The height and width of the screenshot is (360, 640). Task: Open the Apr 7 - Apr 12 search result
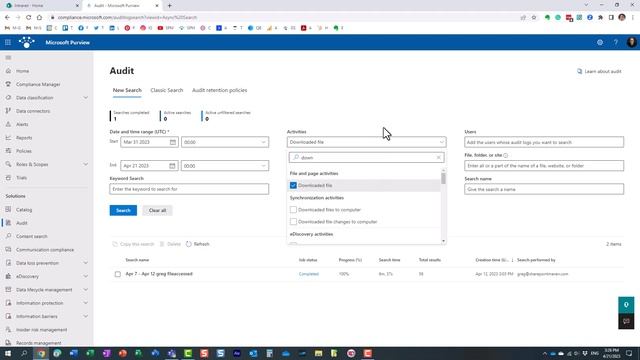tap(159, 274)
